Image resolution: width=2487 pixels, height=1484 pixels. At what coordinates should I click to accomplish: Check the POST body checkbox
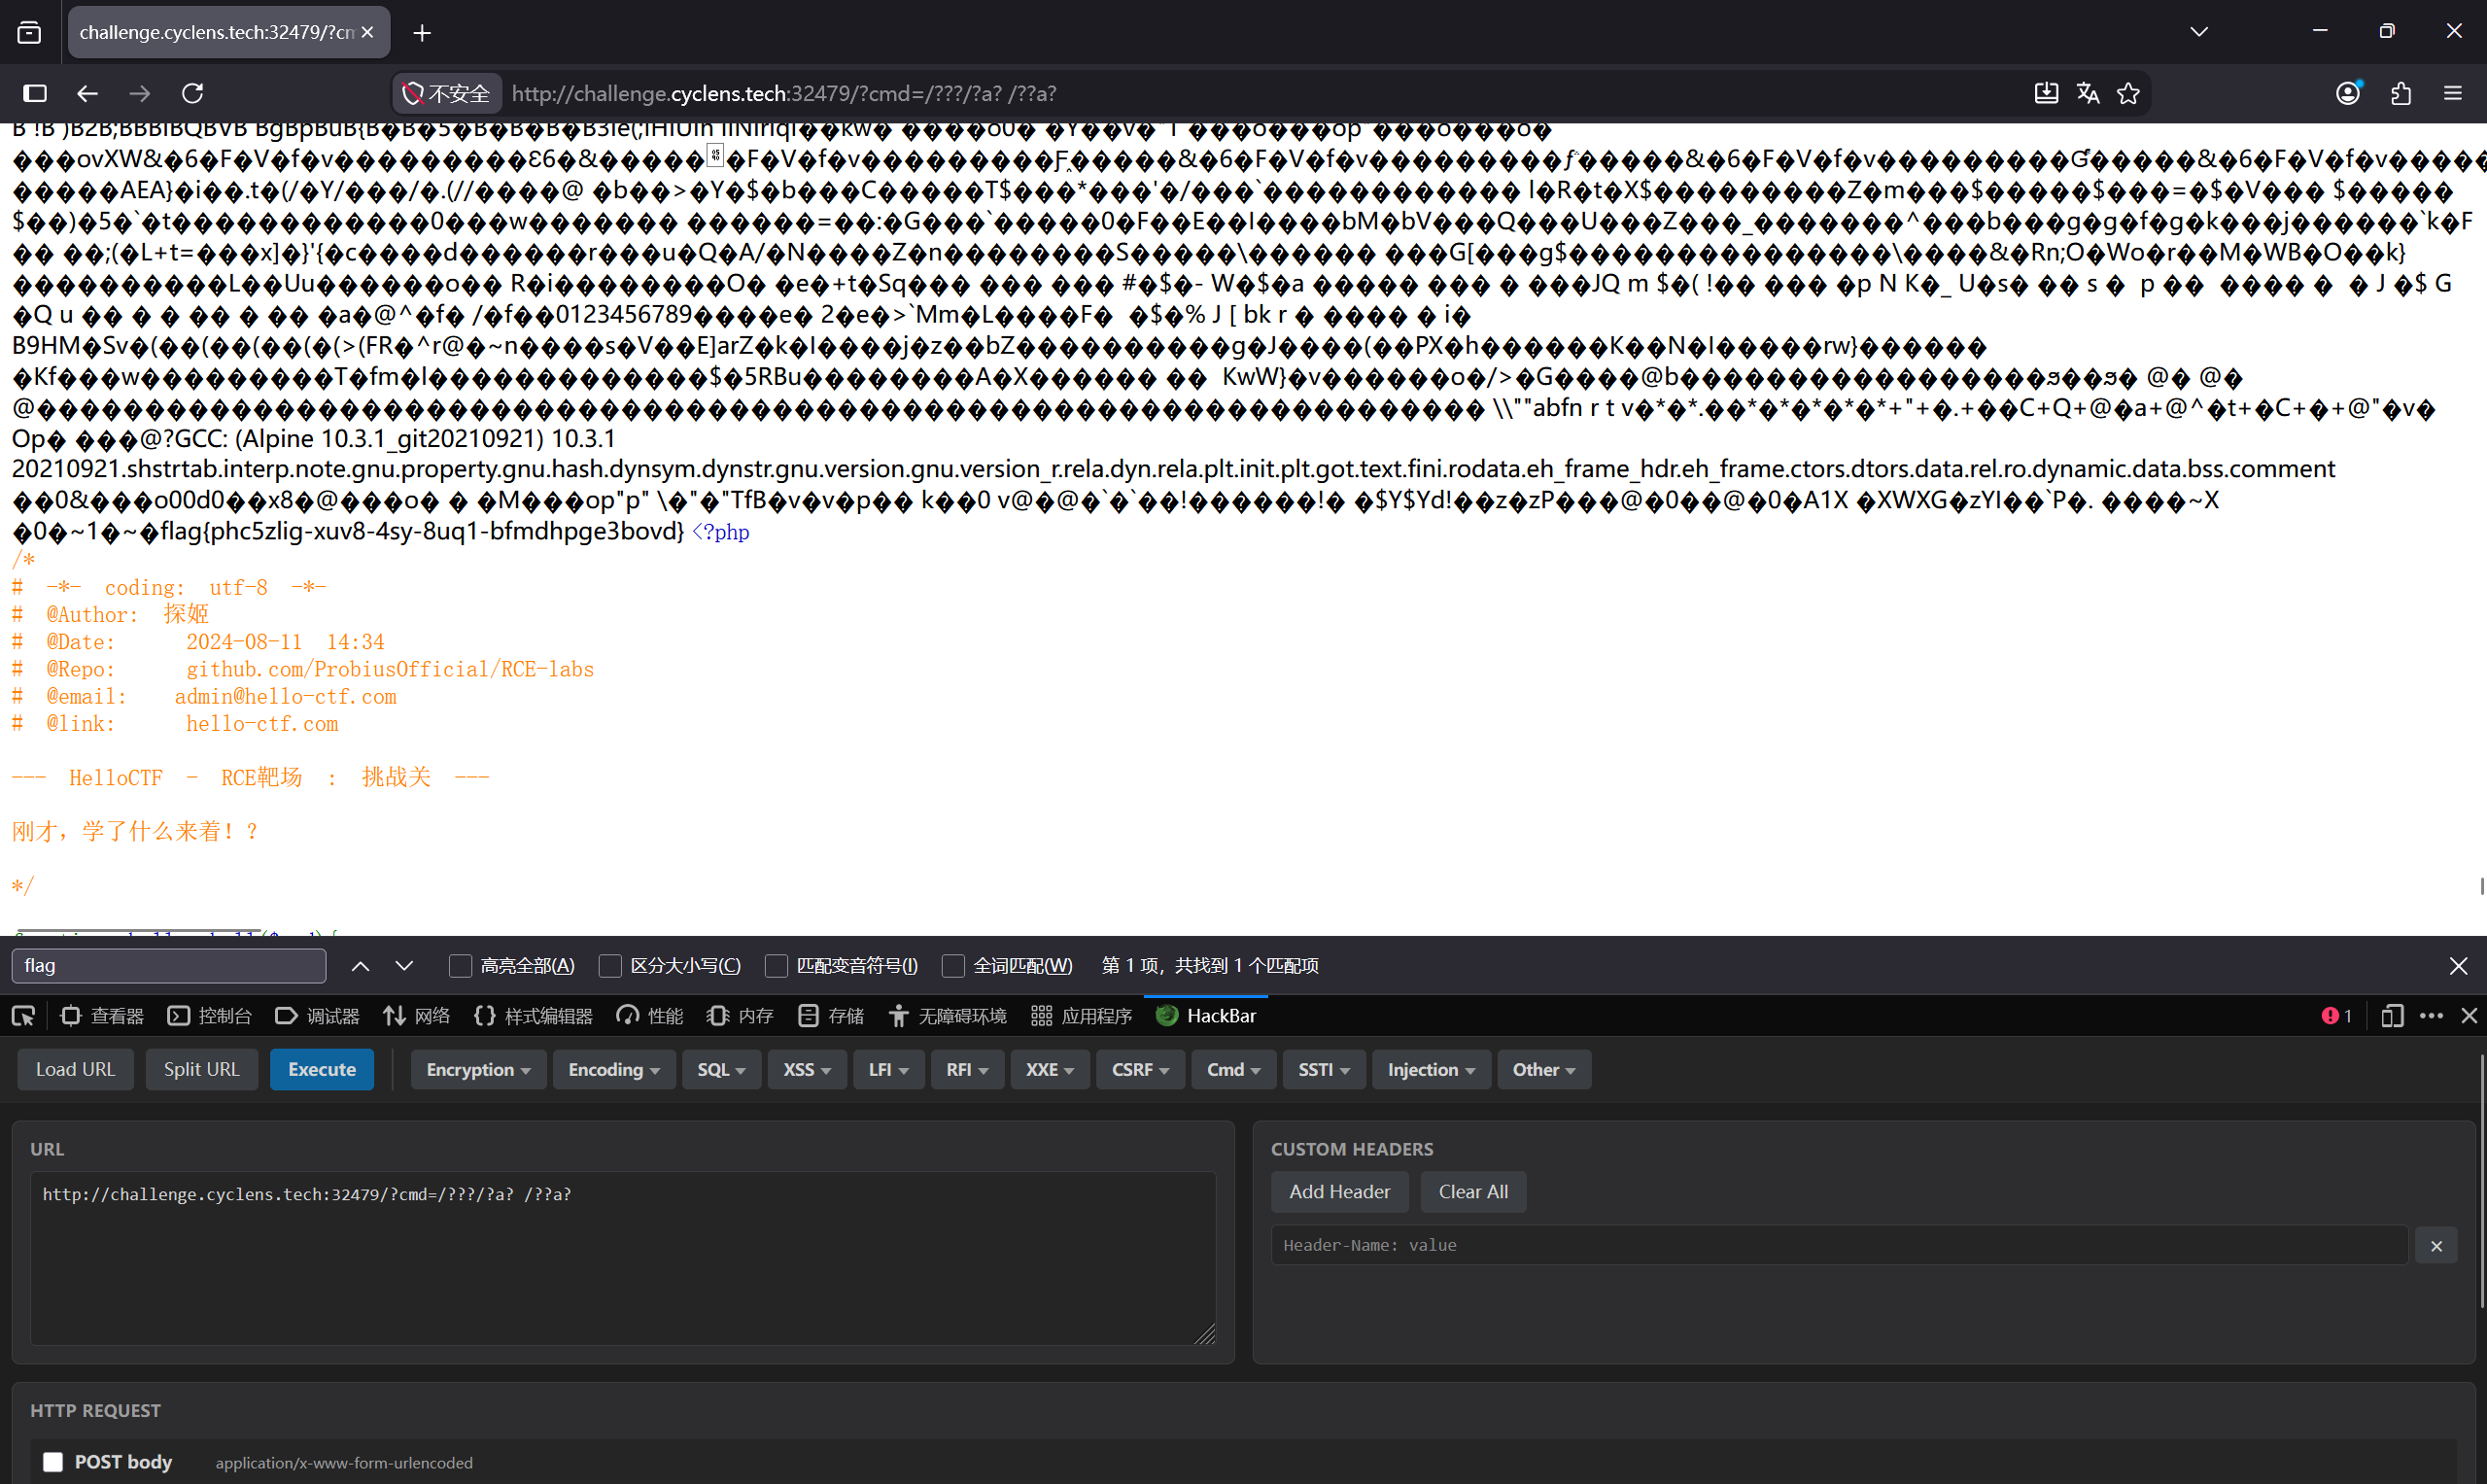53,1462
